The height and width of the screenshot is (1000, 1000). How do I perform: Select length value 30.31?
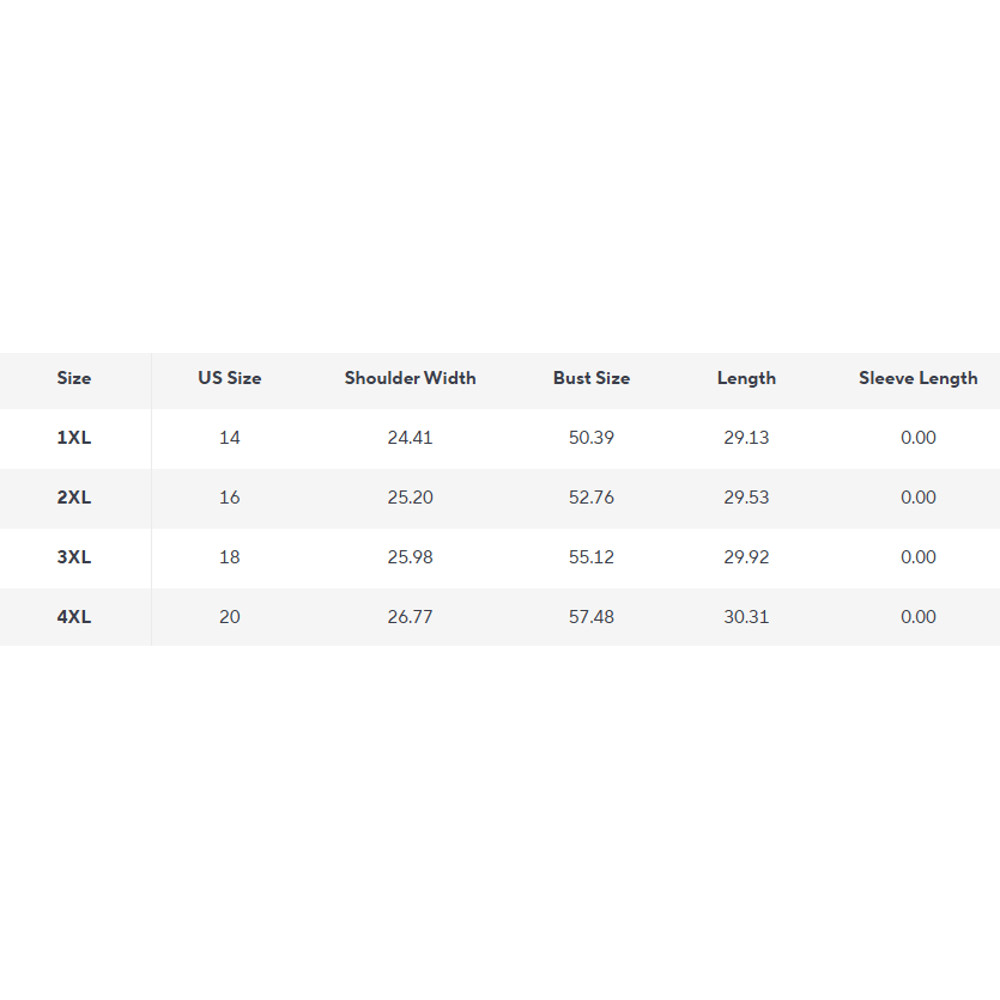746,617
